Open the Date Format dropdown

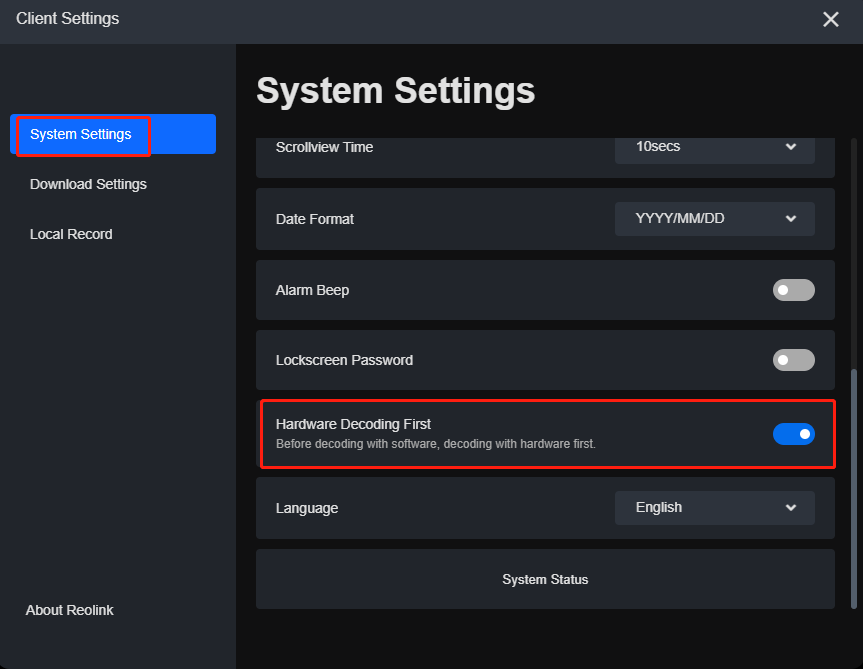tap(714, 219)
